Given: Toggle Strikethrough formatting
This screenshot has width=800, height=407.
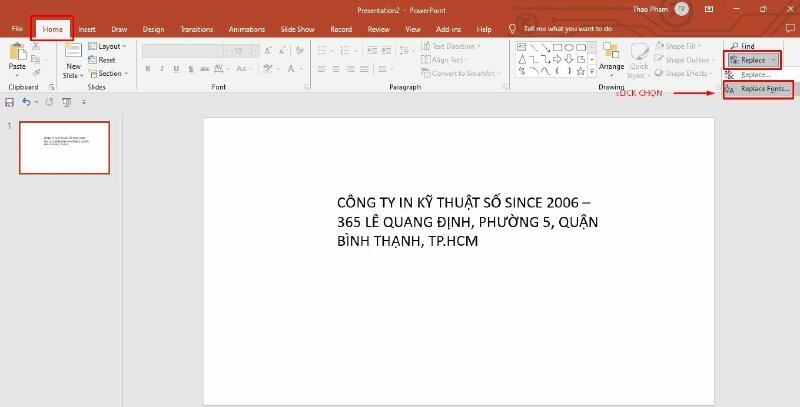Looking at the screenshot, I should (205, 69).
